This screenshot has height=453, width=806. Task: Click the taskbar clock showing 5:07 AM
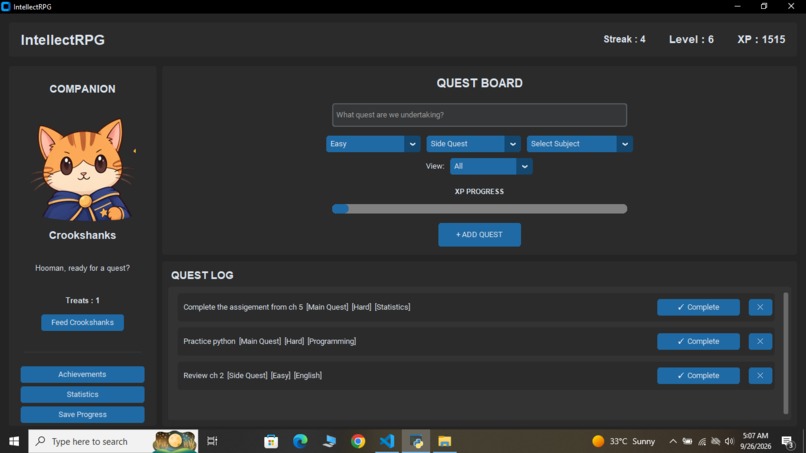(x=756, y=441)
